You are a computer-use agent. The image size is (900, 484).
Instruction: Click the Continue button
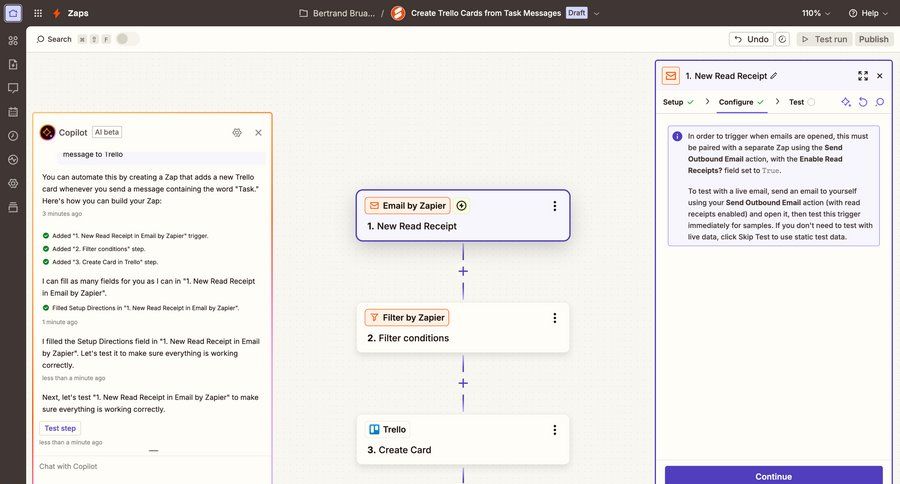(x=774, y=476)
